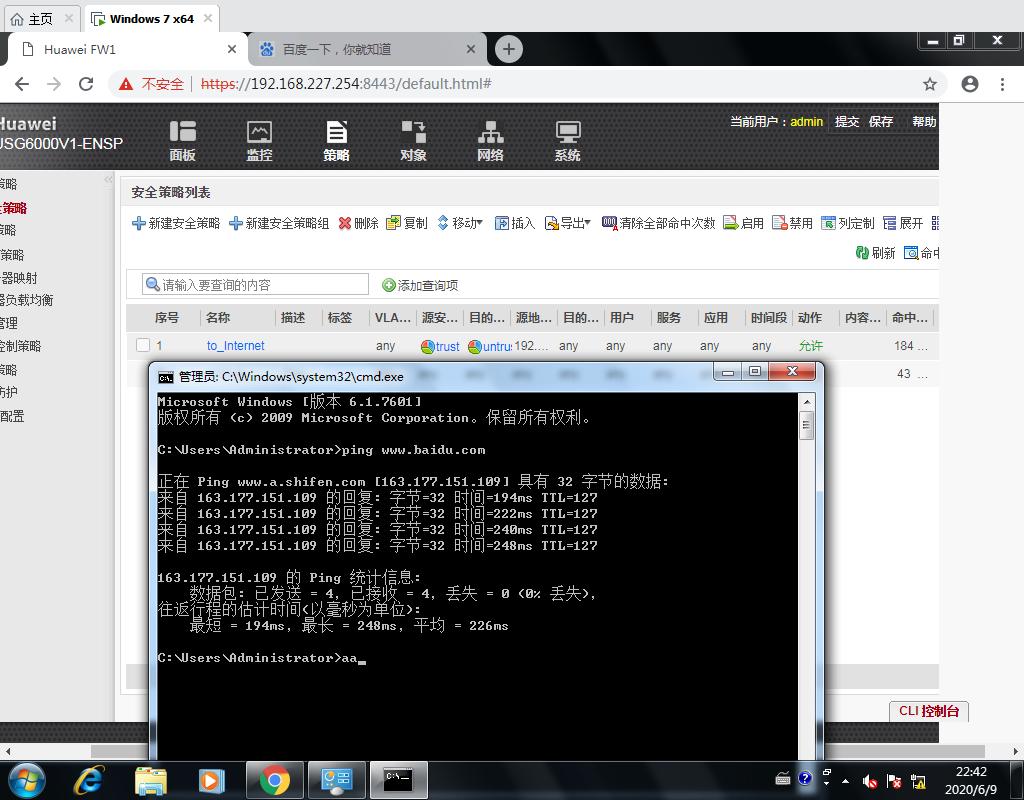Launch Internet Explorer from taskbar
This screenshot has height=800, width=1024.
point(89,780)
